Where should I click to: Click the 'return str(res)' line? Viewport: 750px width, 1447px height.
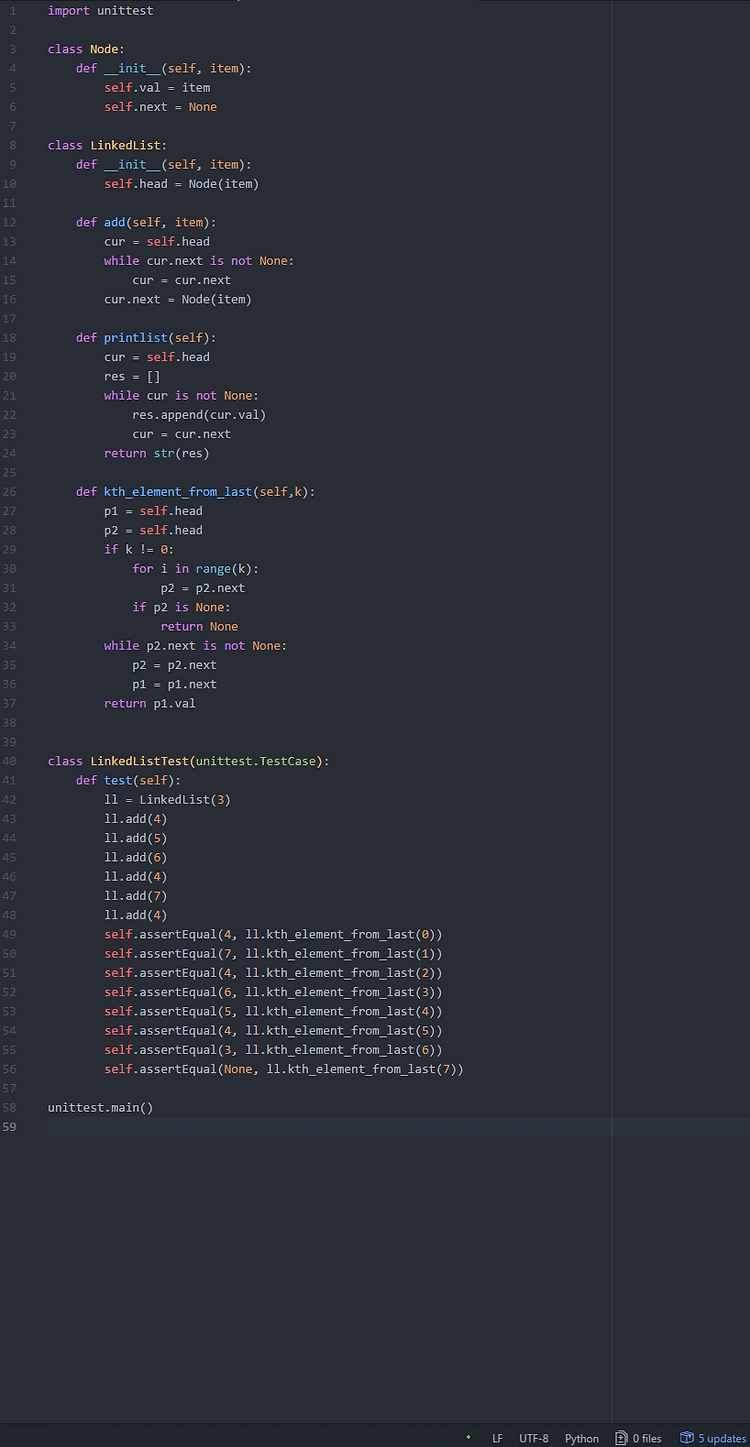coord(157,453)
